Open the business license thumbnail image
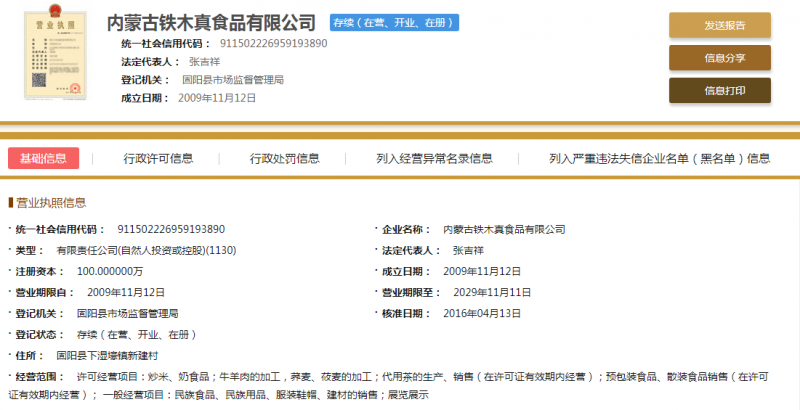This screenshot has width=800, height=410. 55,53
